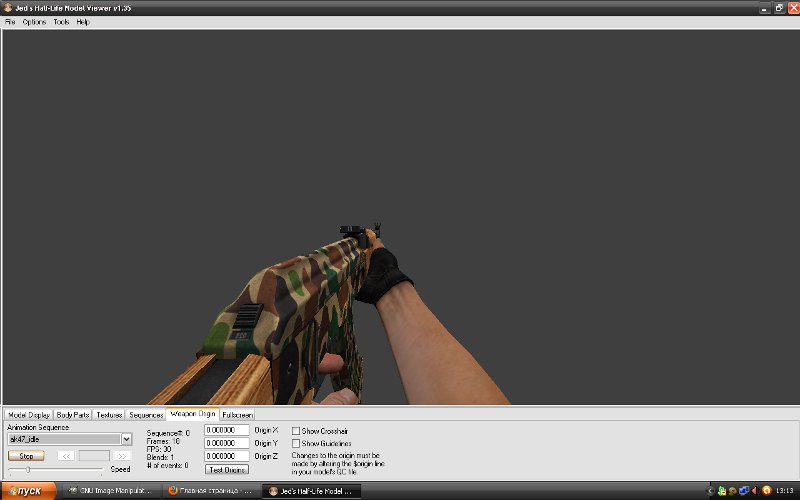Switch to Firefox taskbar window
This screenshot has width=800, height=500.
click(x=210, y=491)
